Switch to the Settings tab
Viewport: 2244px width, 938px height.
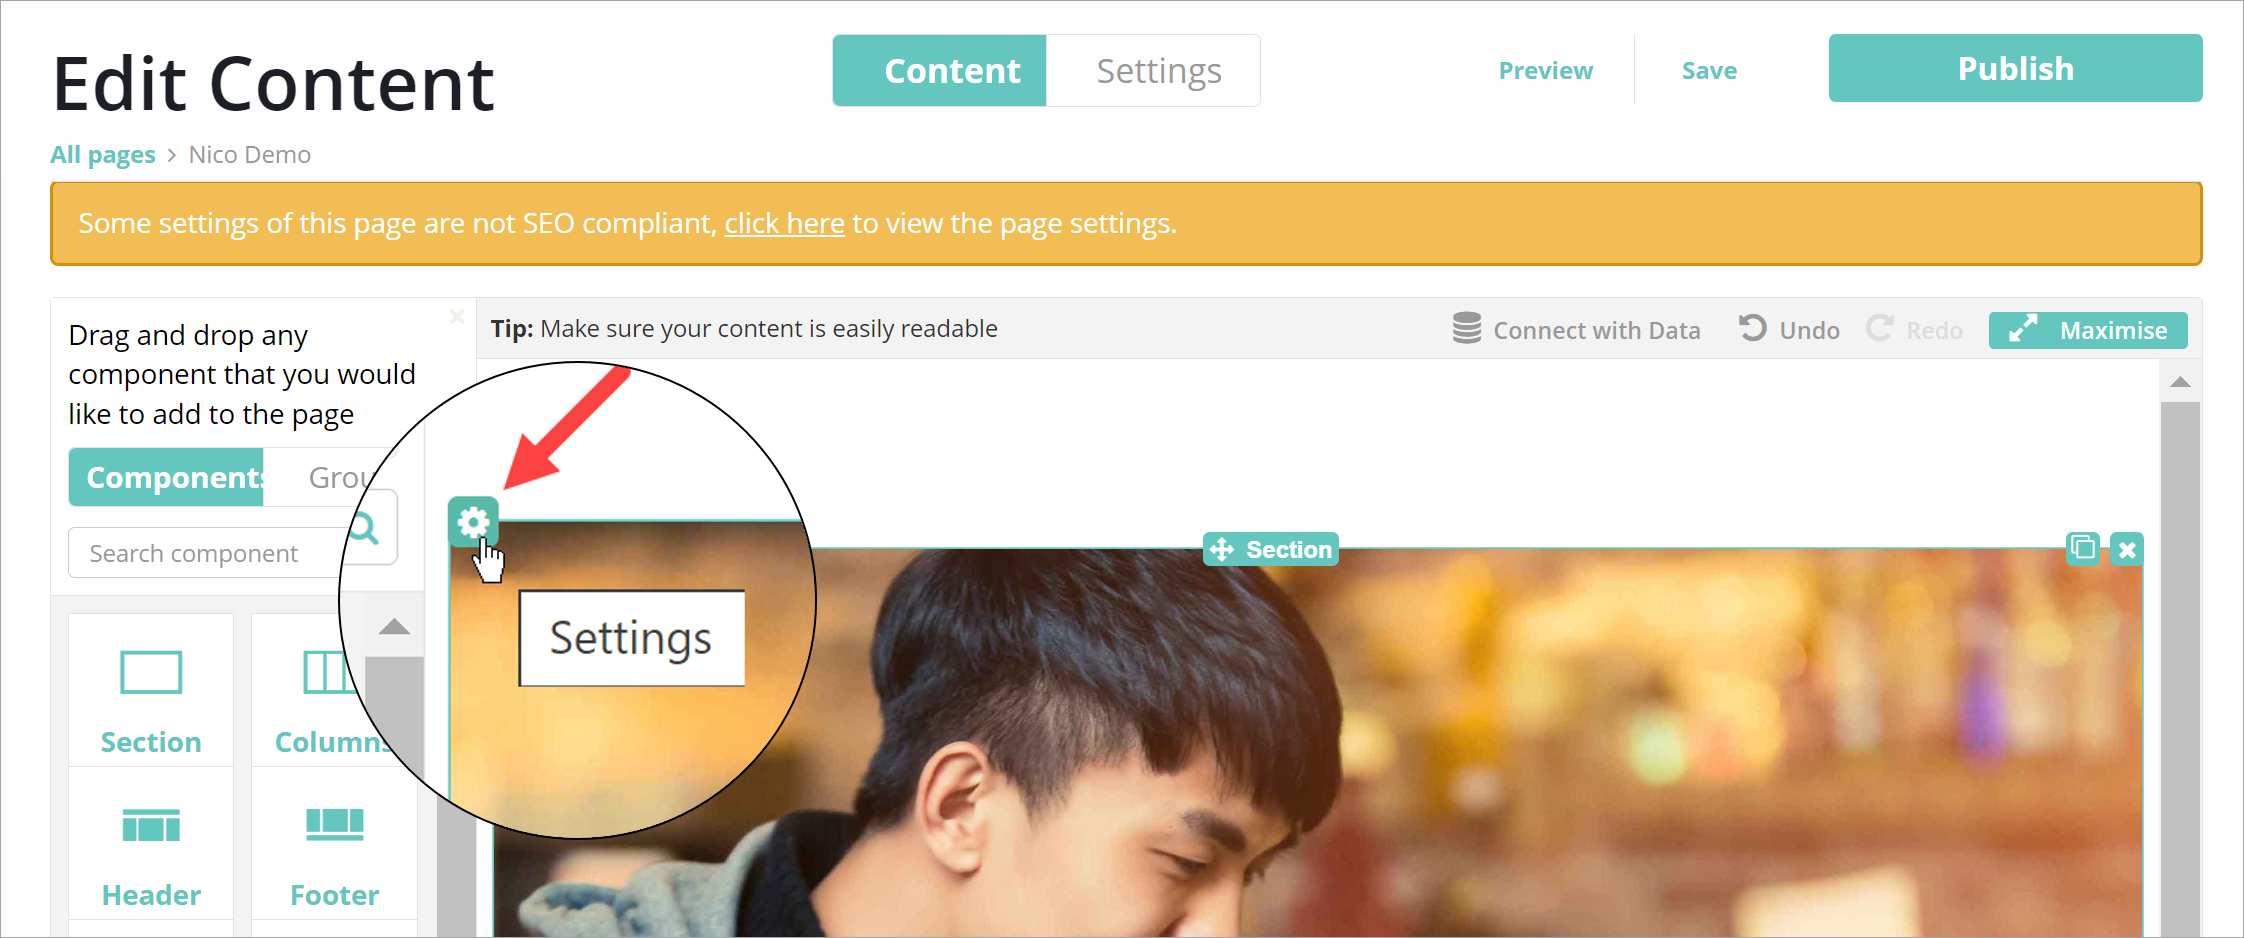pos(1158,71)
